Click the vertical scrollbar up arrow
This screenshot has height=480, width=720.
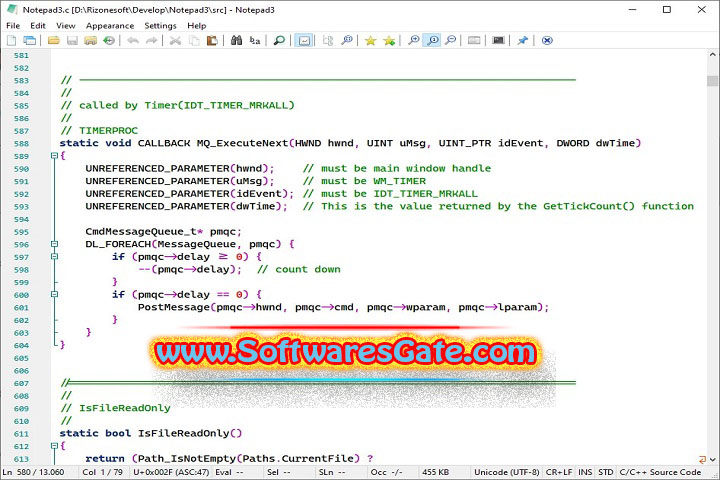(x=712, y=55)
